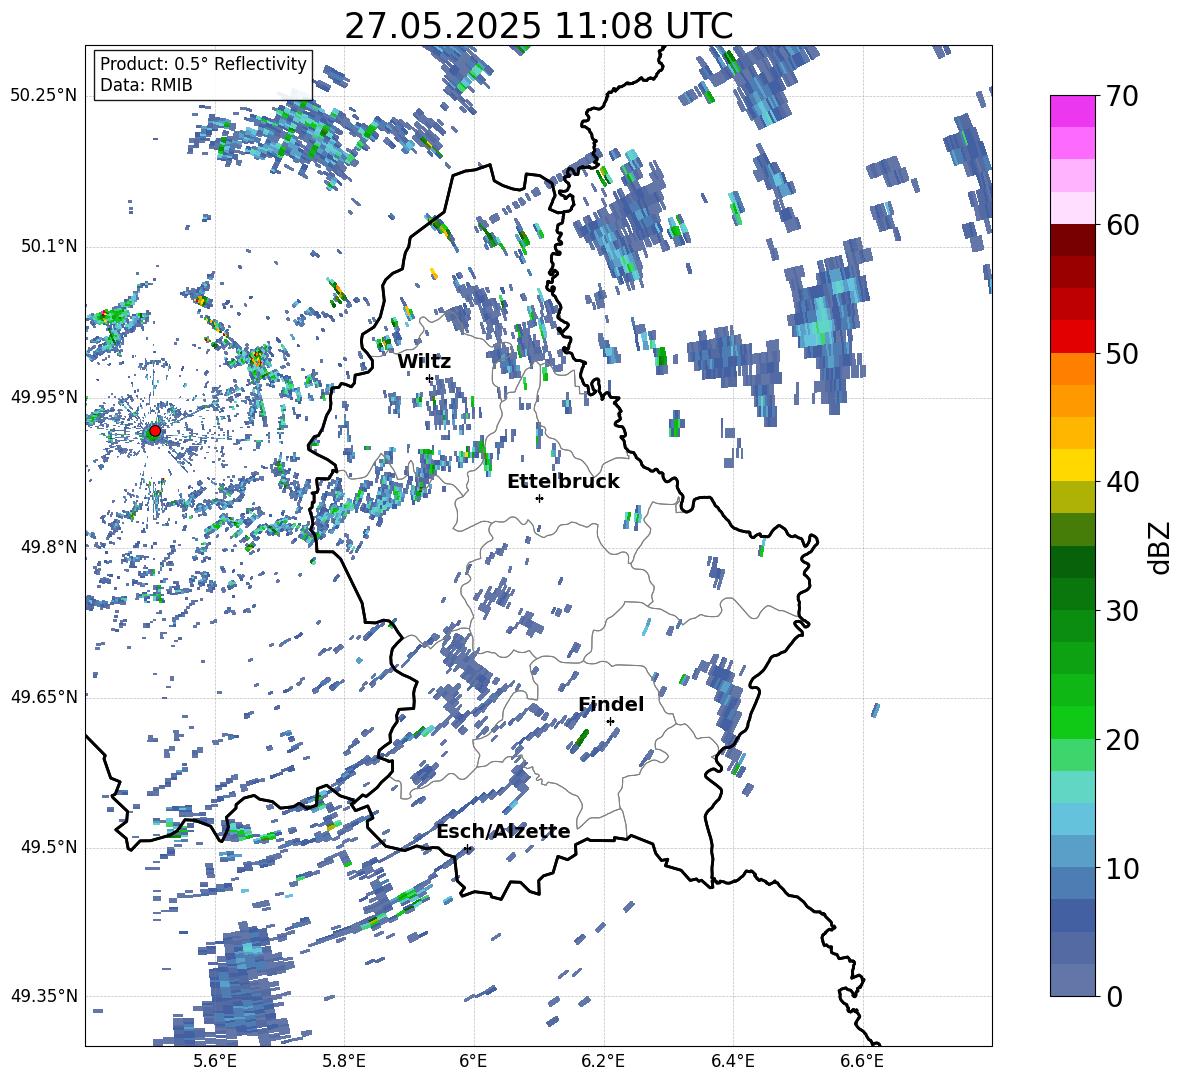Click the 5.6°E longitude label
This screenshot has width=1184, height=1081.
pos(215,1061)
